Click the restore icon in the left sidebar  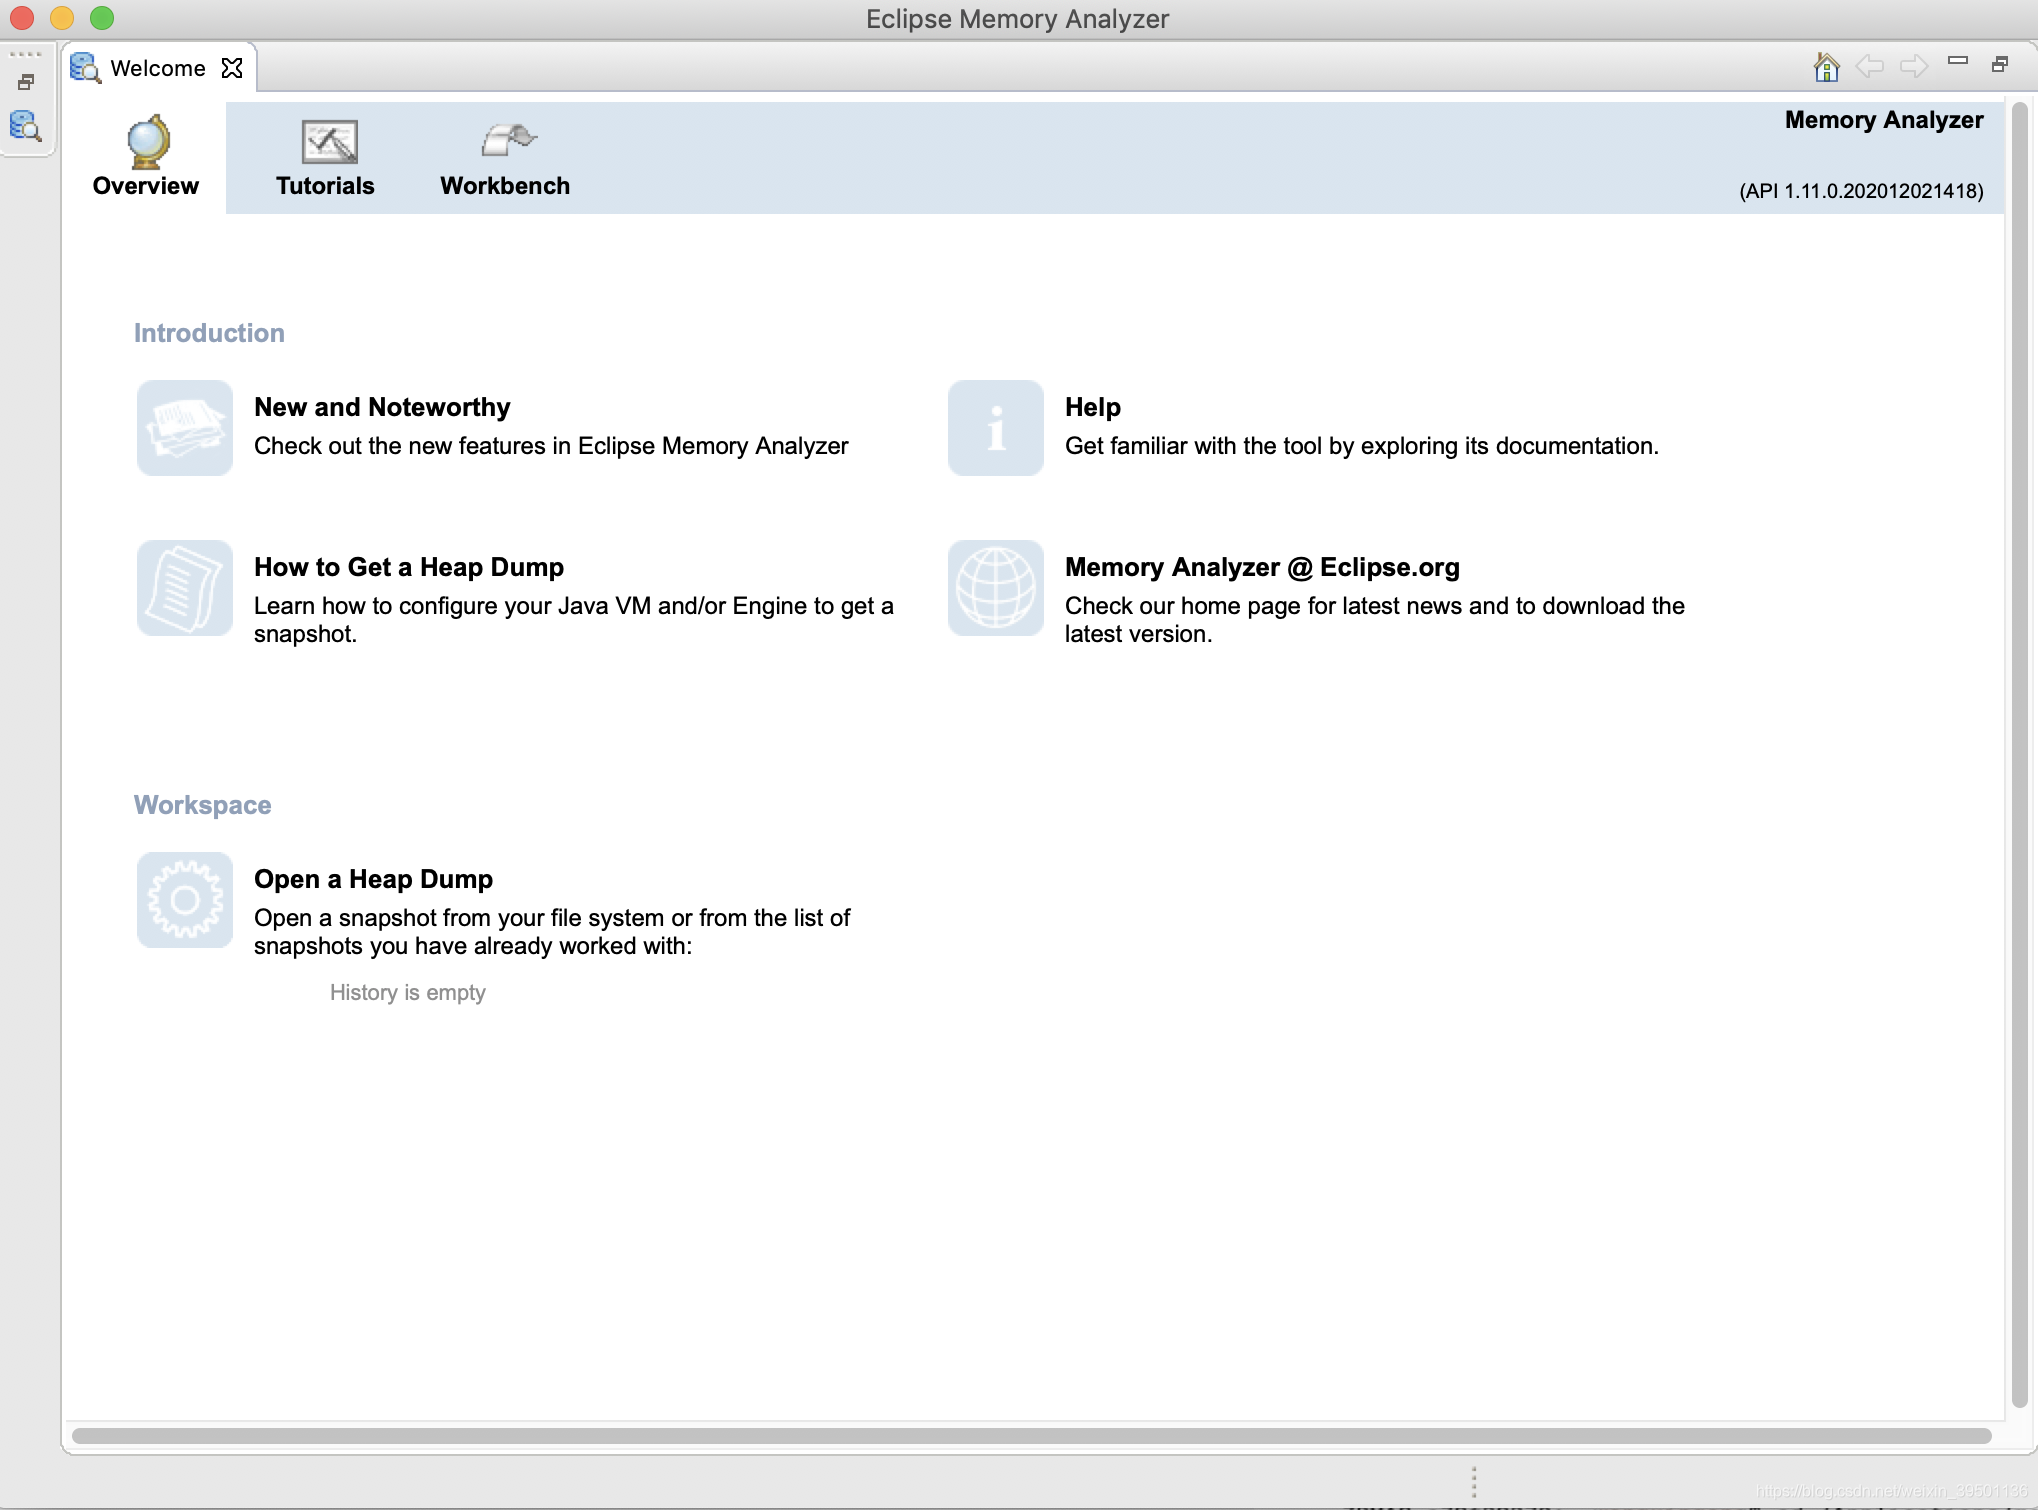point(26,82)
